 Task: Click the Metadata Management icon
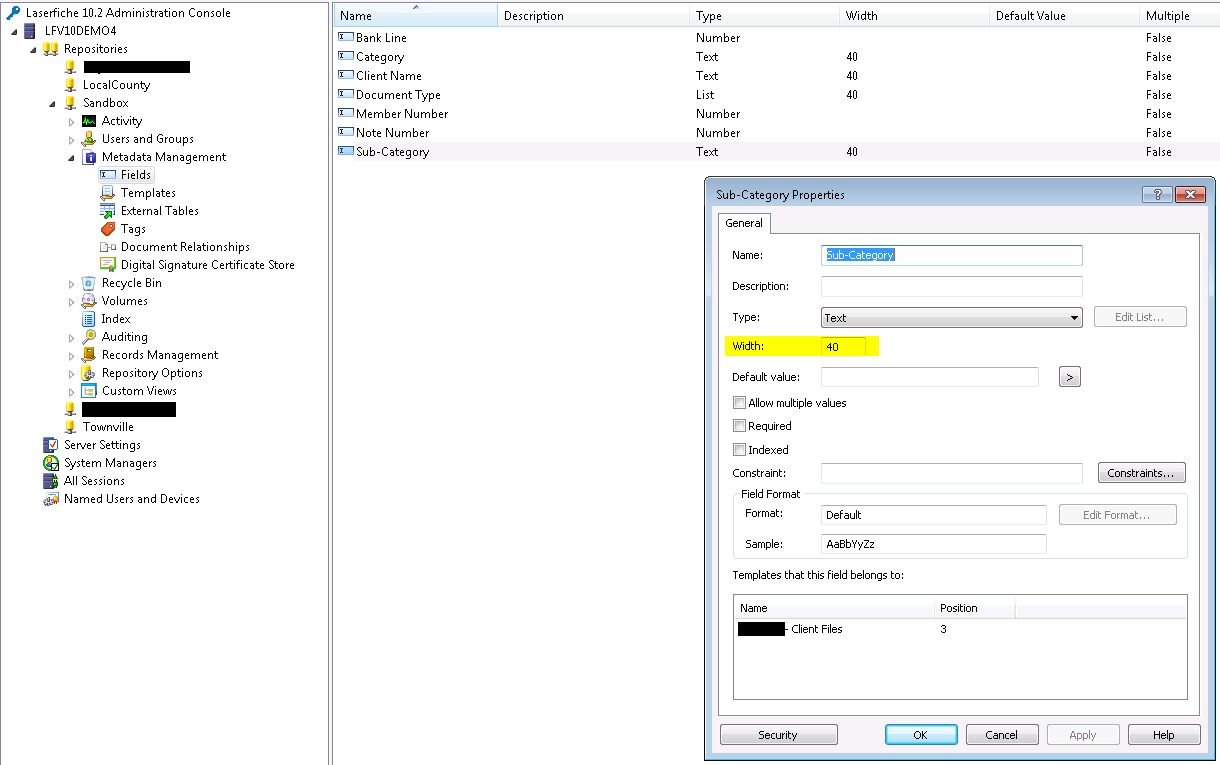point(89,157)
